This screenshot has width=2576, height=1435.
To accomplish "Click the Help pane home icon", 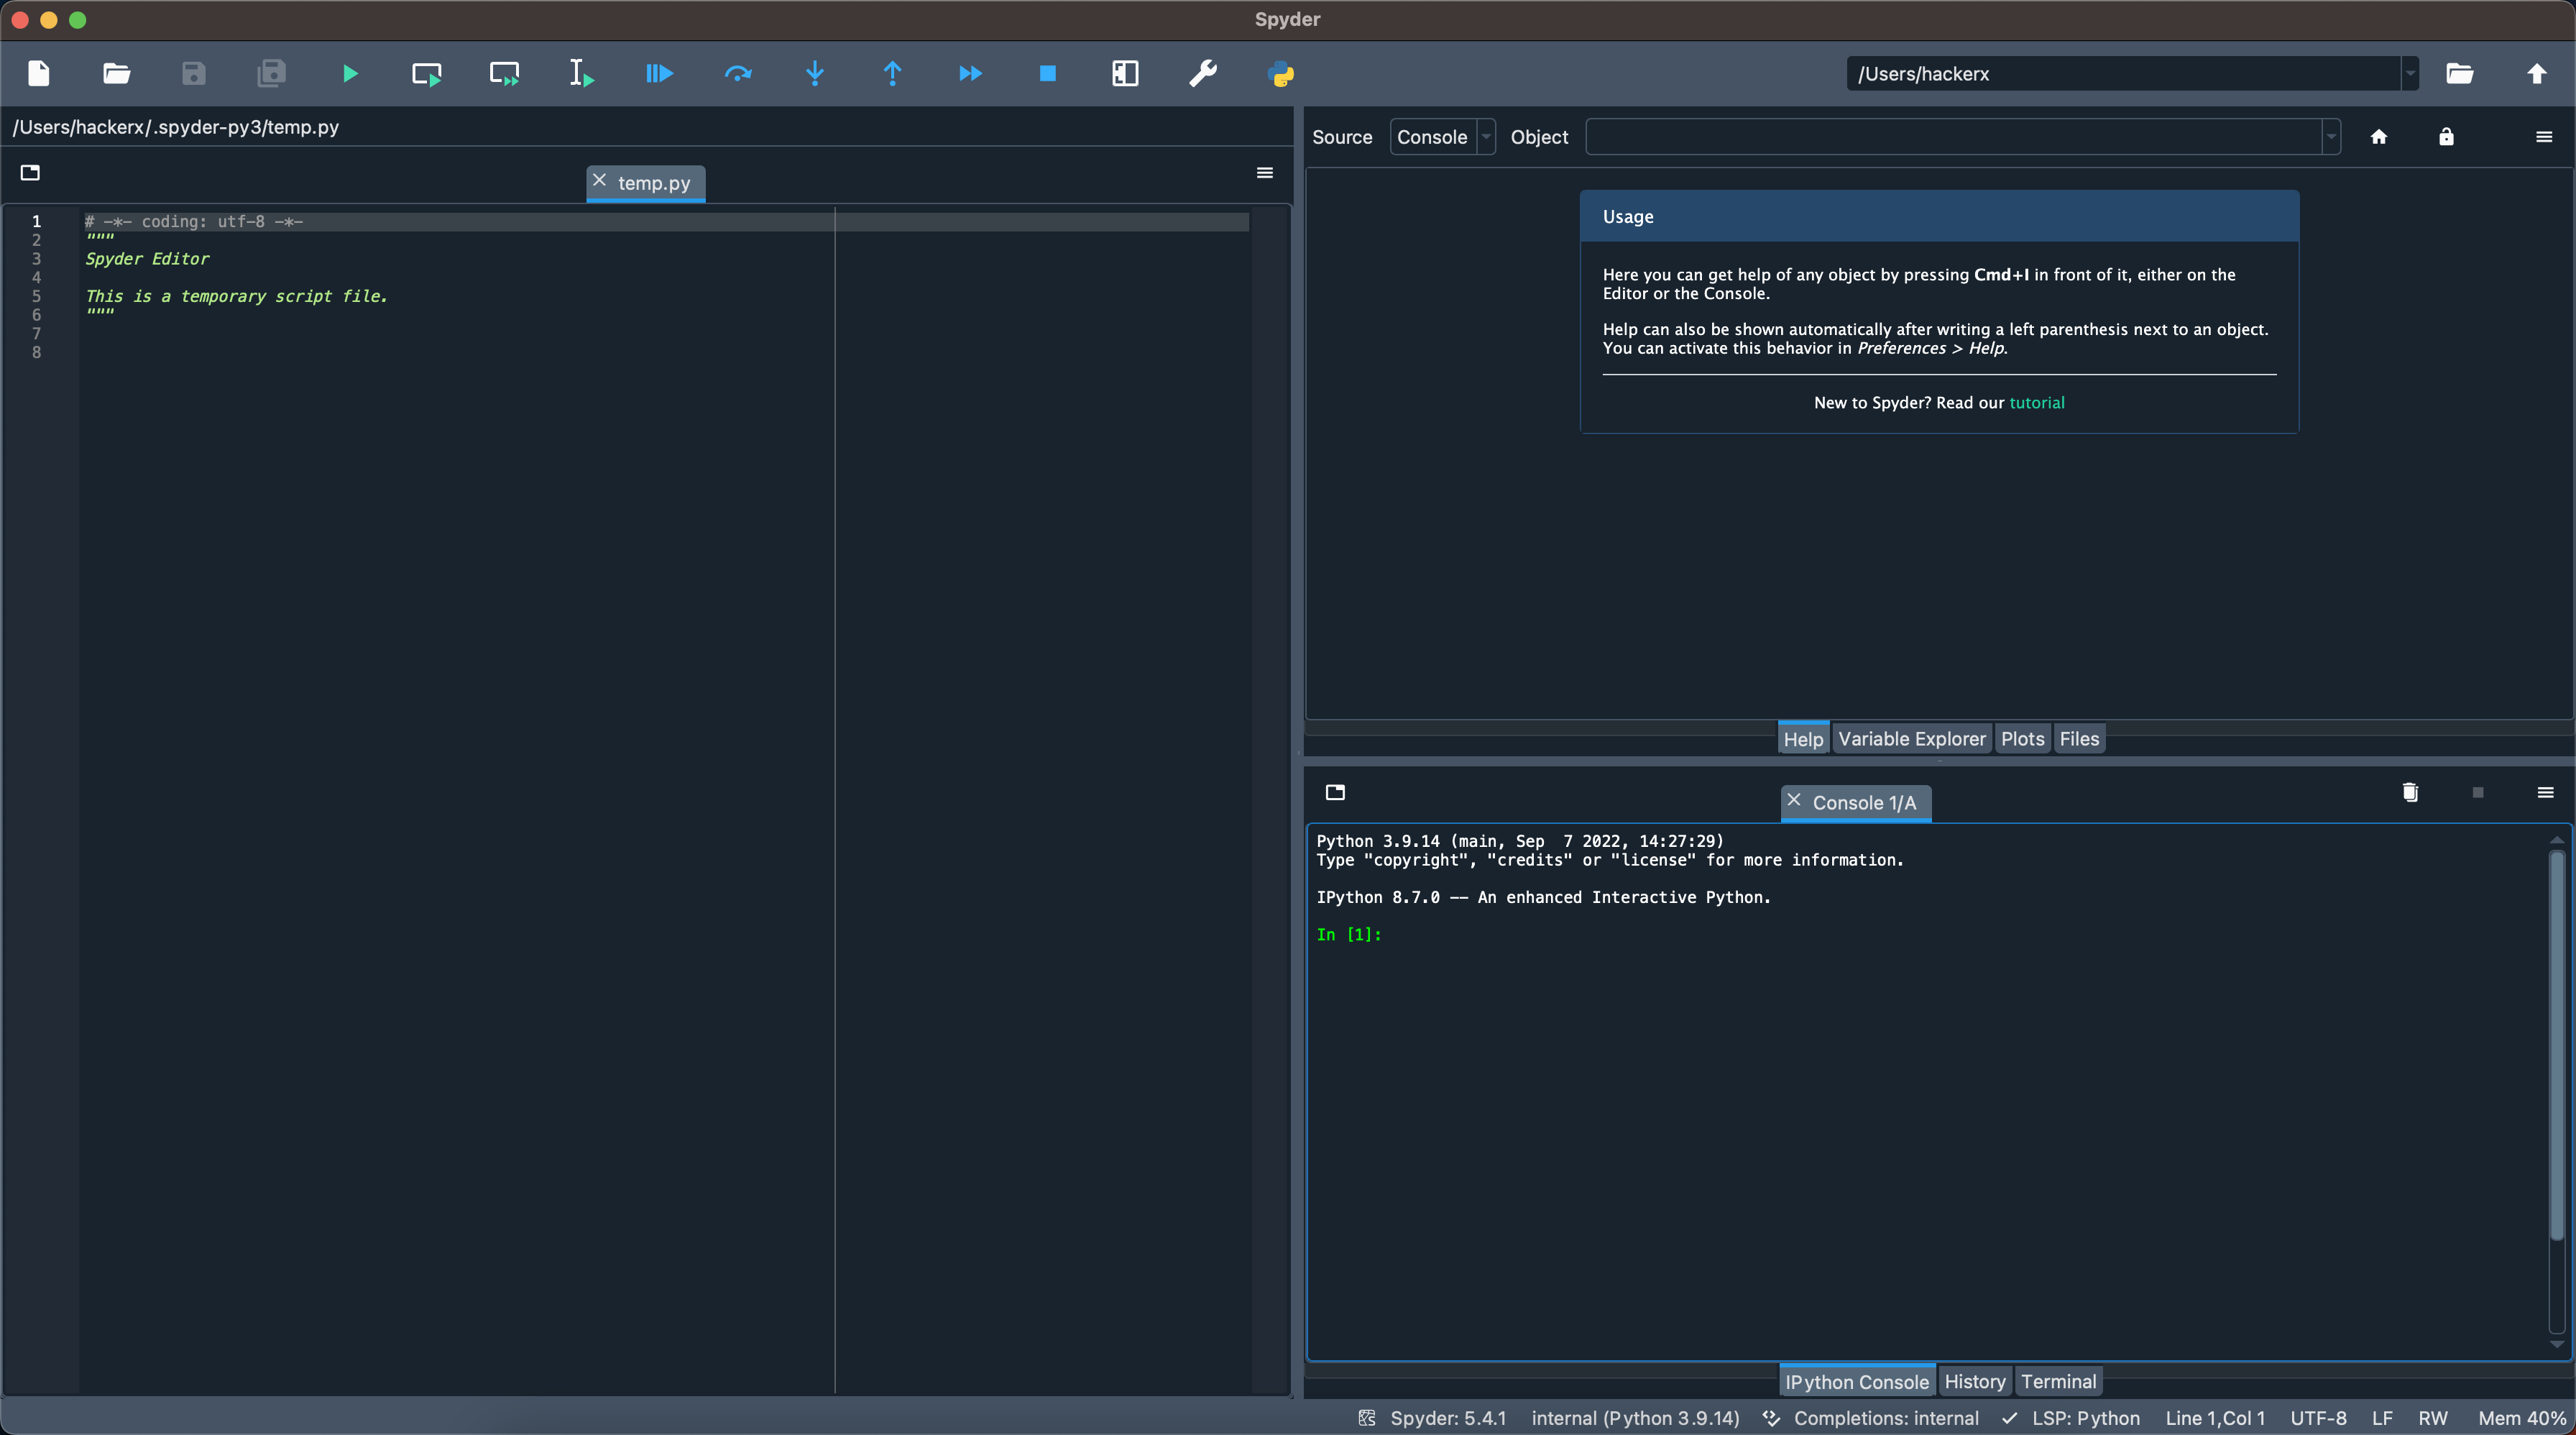I will click(2379, 137).
